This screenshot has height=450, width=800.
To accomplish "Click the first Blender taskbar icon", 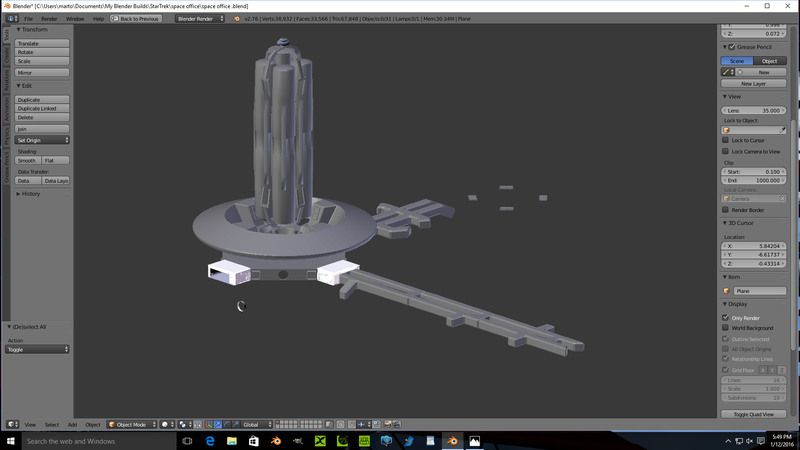I will click(276, 441).
